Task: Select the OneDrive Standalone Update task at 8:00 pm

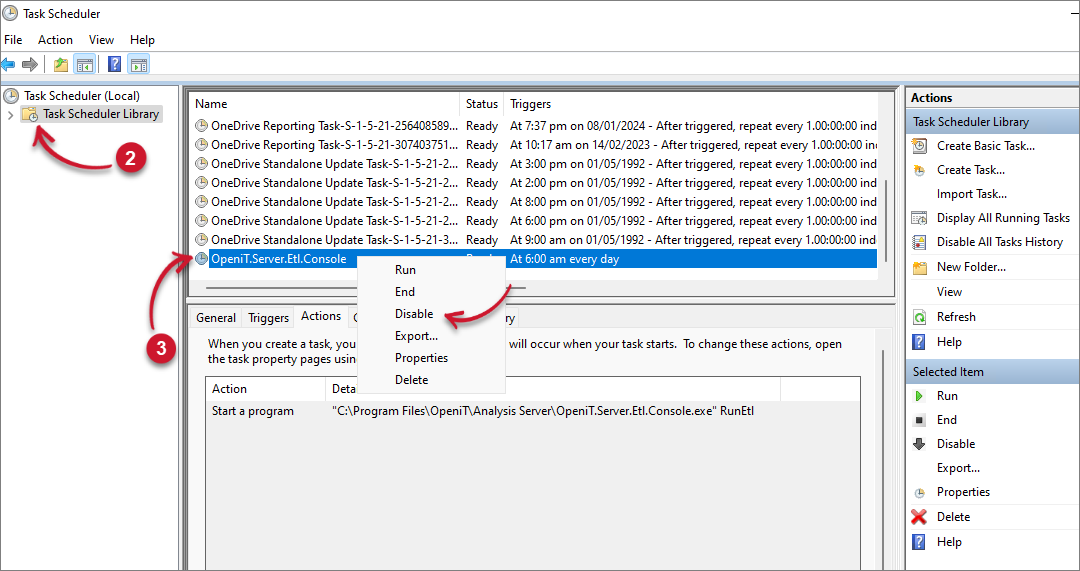Action: (535, 202)
